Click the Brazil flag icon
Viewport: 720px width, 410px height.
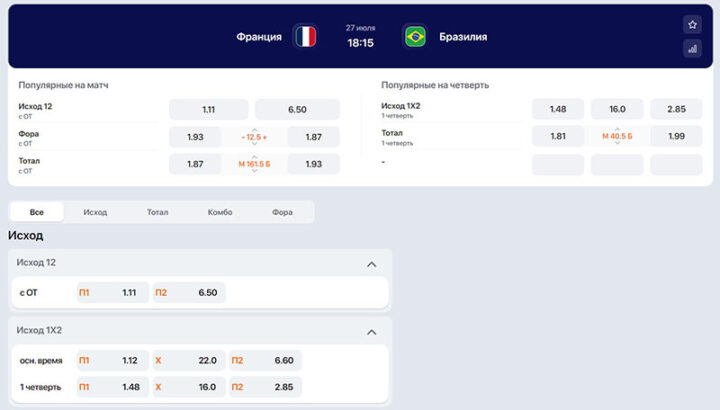tap(415, 37)
